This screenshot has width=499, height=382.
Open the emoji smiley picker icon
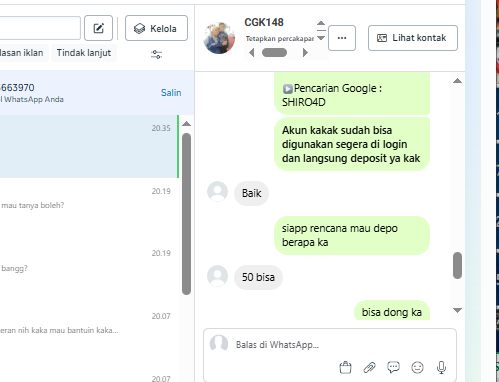point(417,367)
